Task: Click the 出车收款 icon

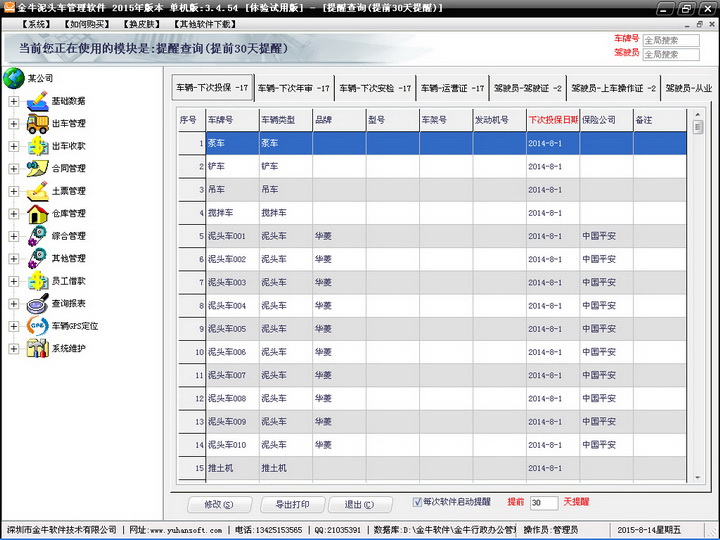Action: pyautogui.click(x=38, y=146)
